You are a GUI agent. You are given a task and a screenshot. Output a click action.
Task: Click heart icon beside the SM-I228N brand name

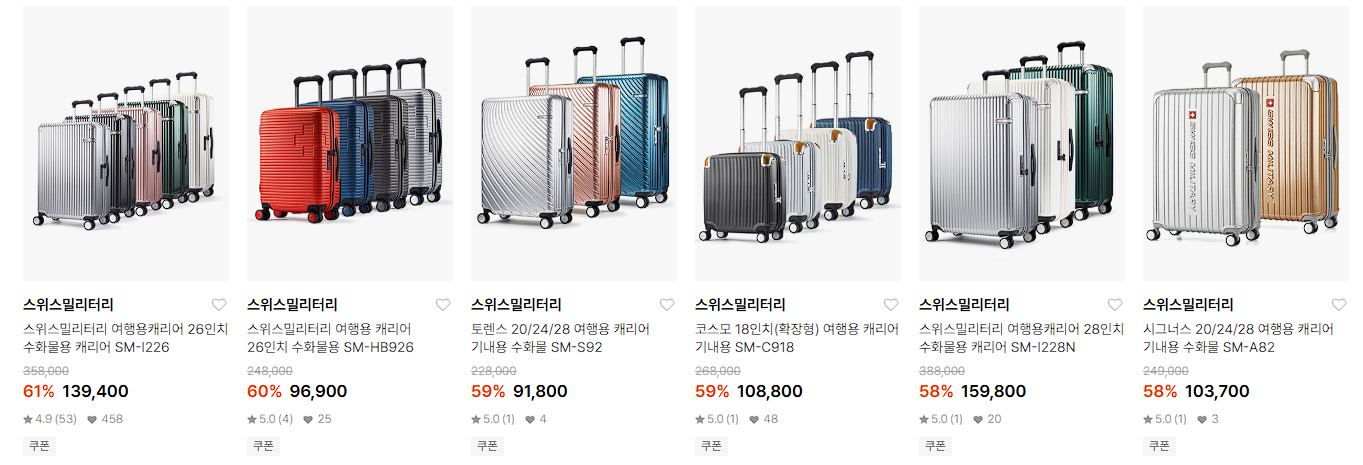pyautogui.click(x=1115, y=305)
